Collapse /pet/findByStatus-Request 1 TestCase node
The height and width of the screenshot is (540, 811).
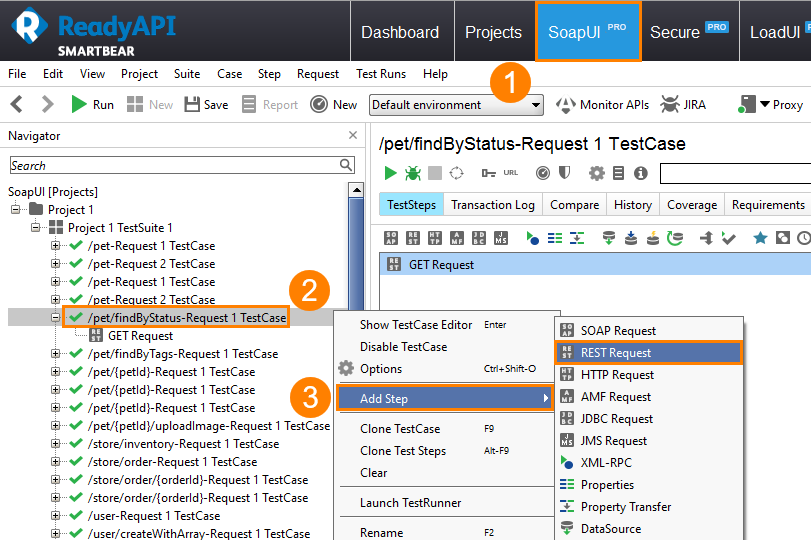55,318
